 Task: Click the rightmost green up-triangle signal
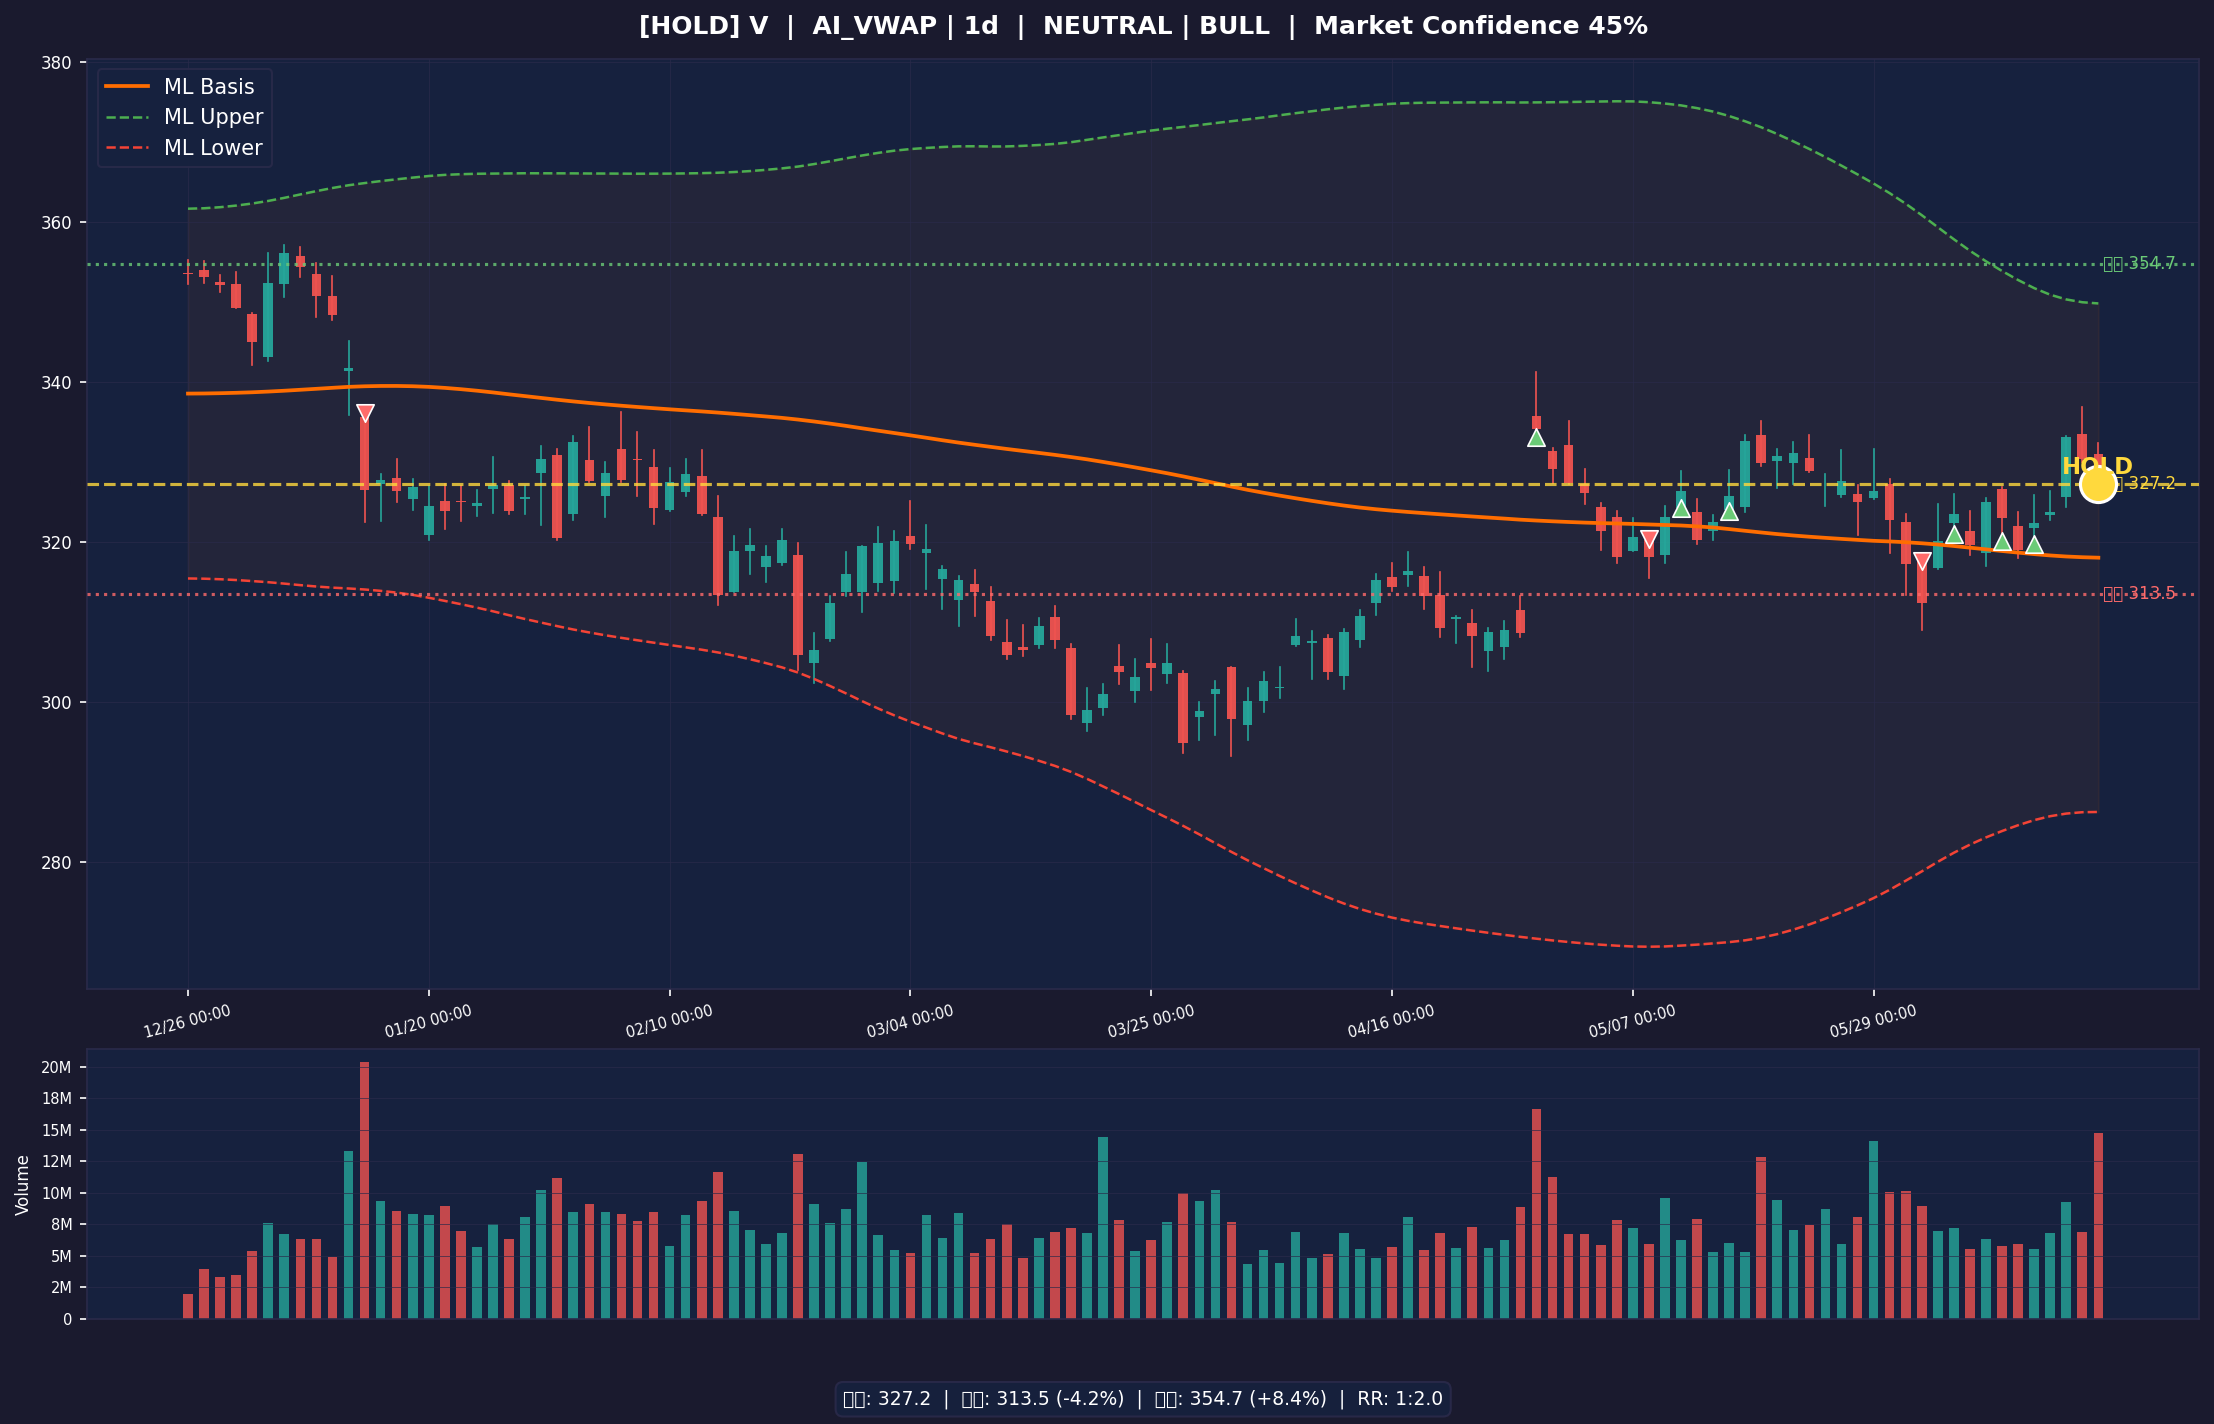(x=2034, y=545)
